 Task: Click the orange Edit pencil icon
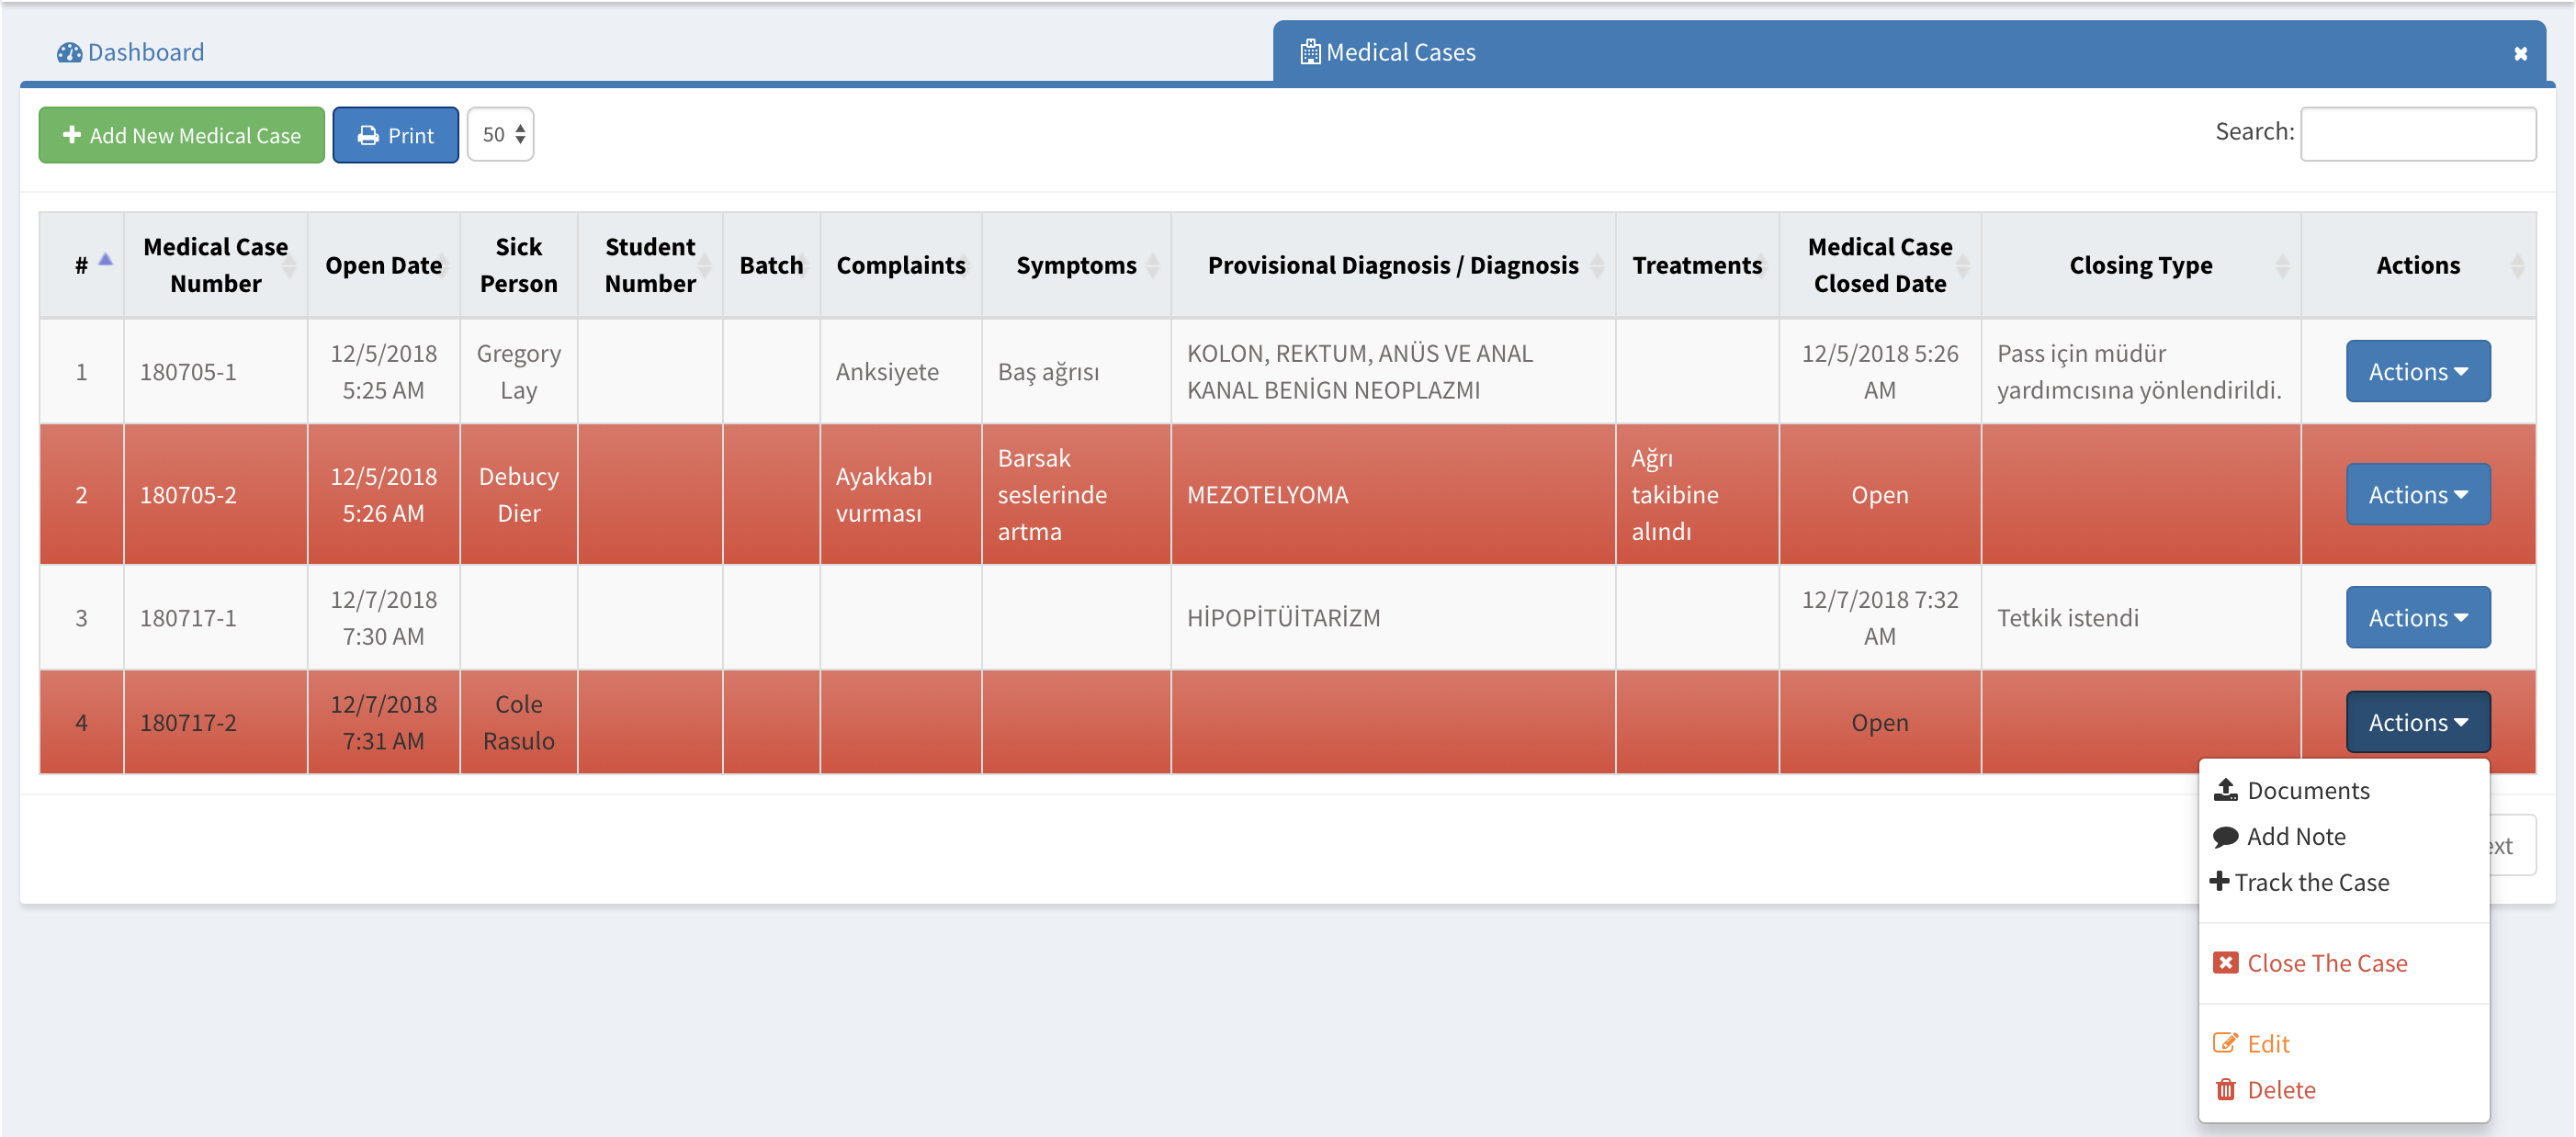click(x=2225, y=1043)
